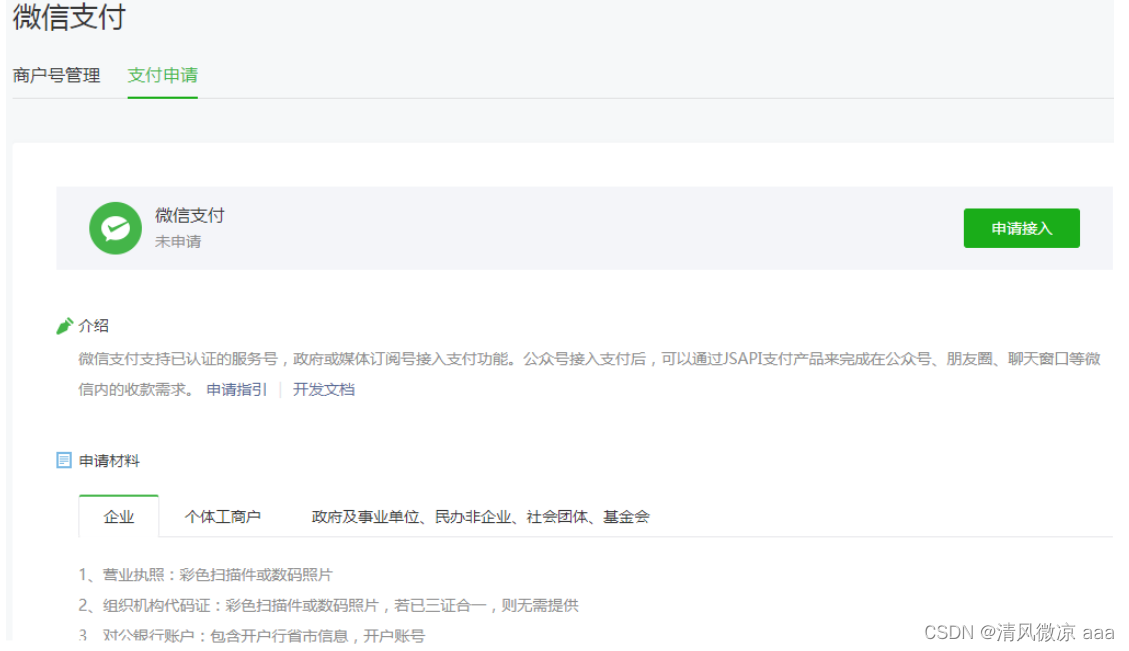Click the 营业执照 requirement line
This screenshot has width=1129, height=651.
[x=205, y=575]
